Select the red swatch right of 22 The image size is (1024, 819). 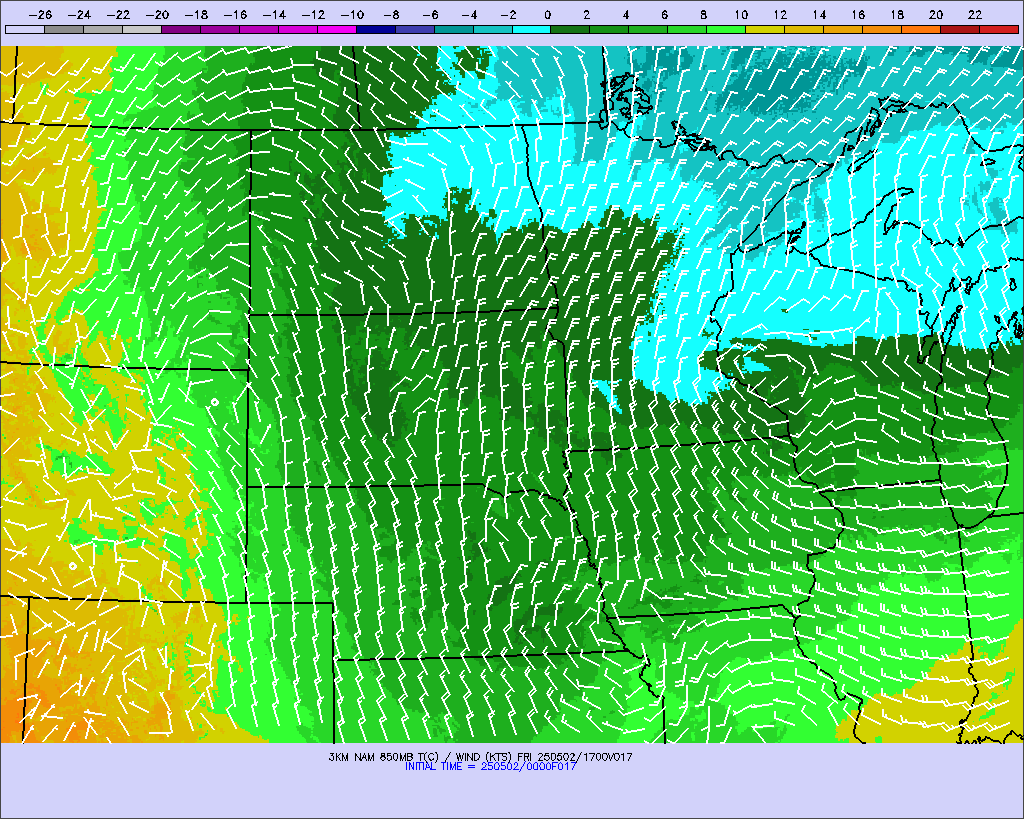tap(999, 29)
